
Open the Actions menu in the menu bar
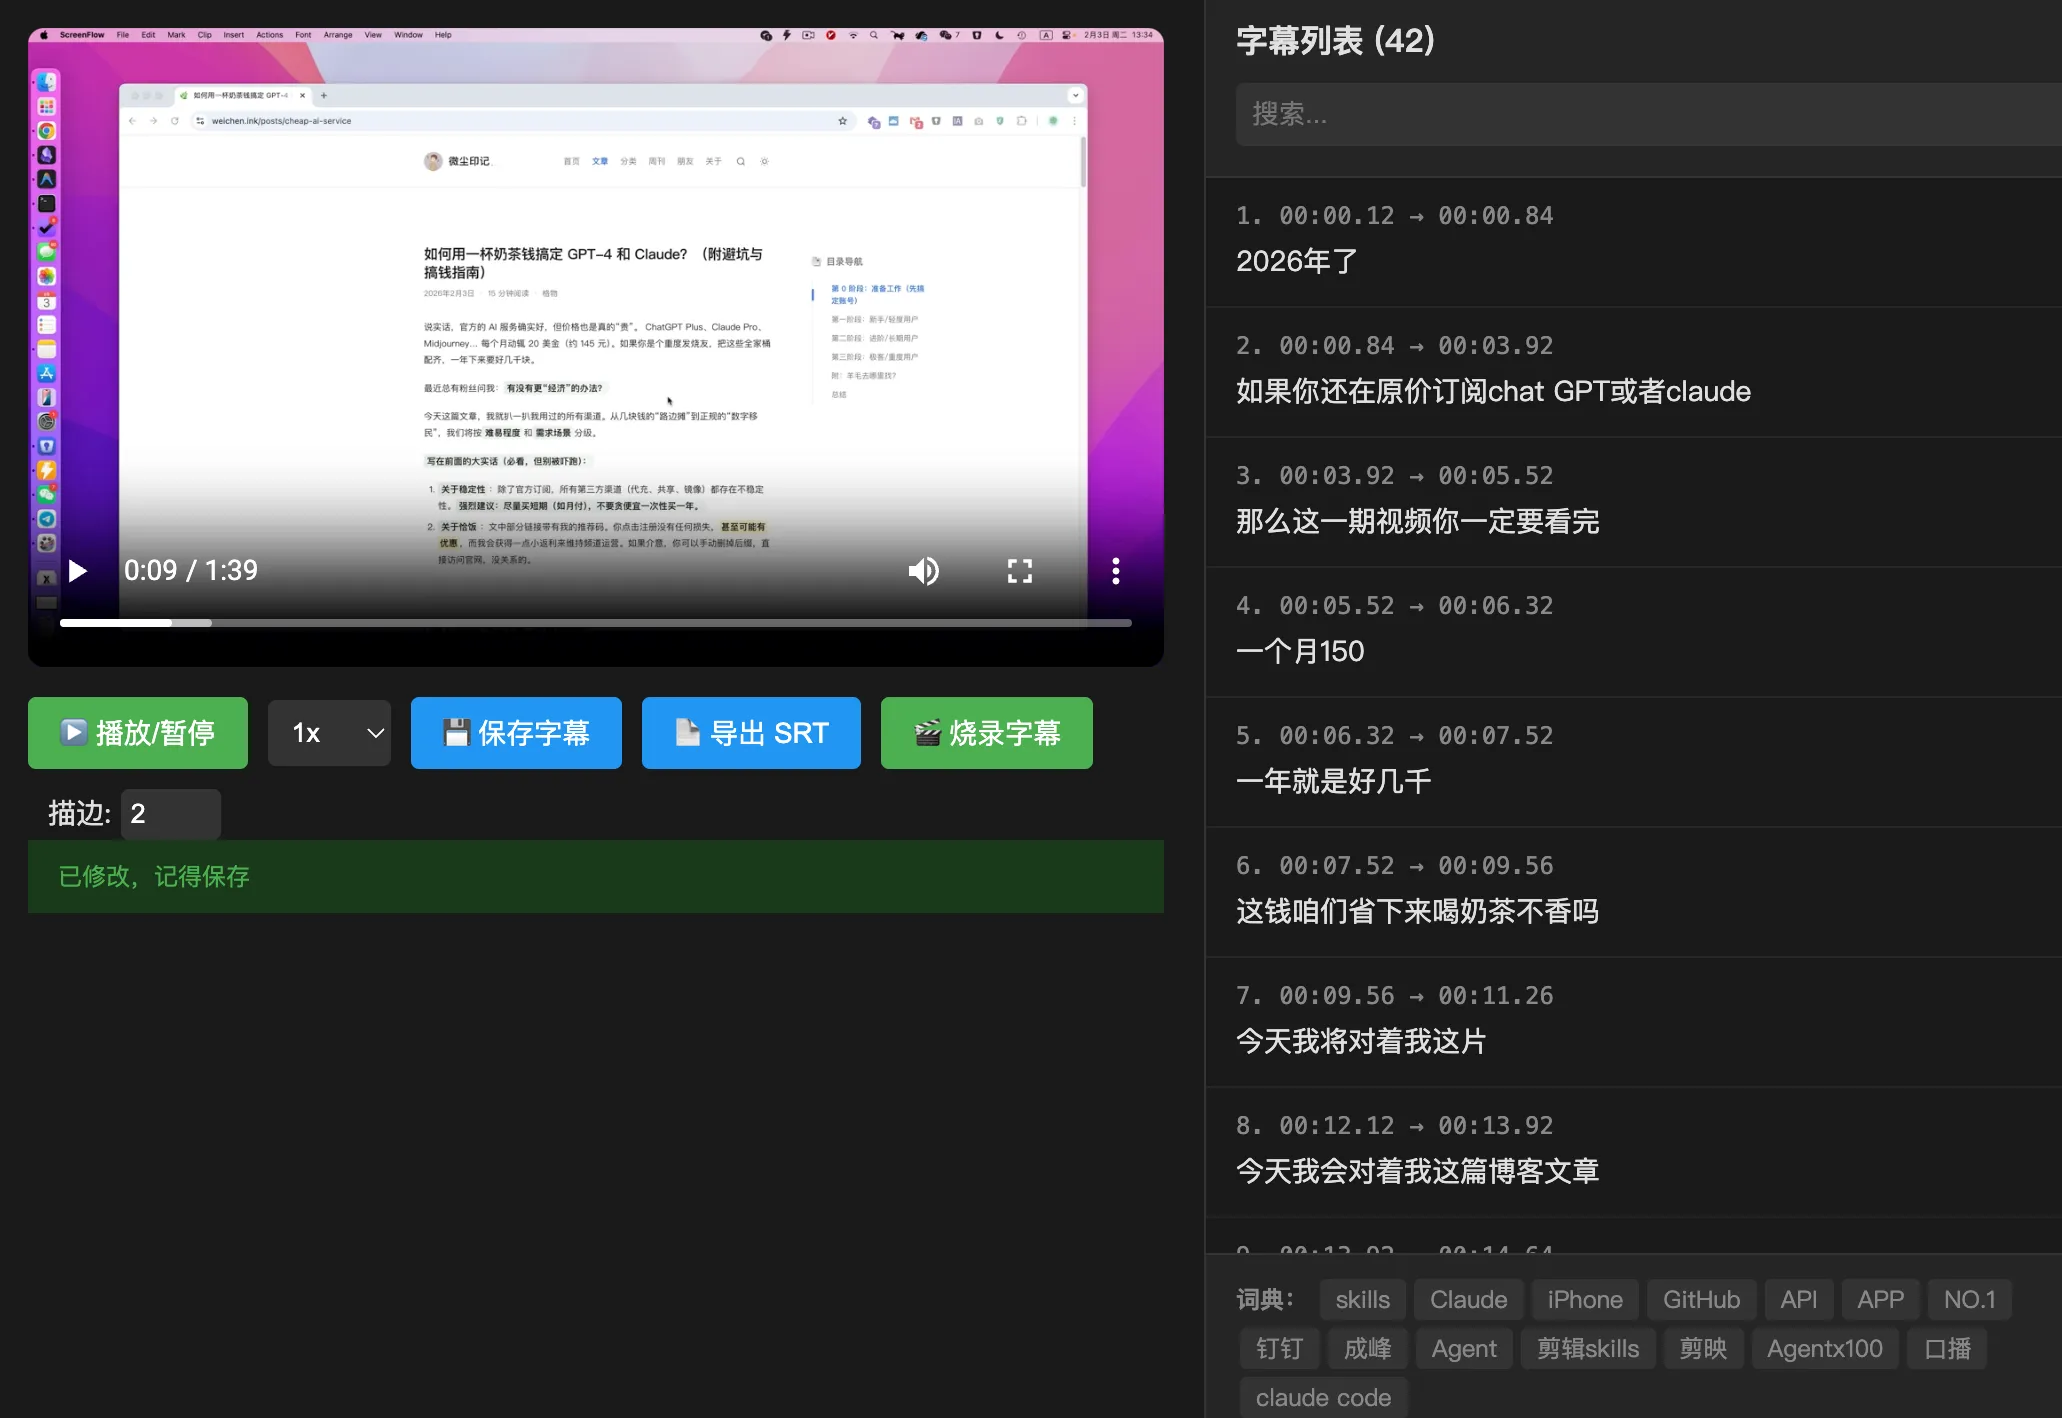click(x=268, y=34)
